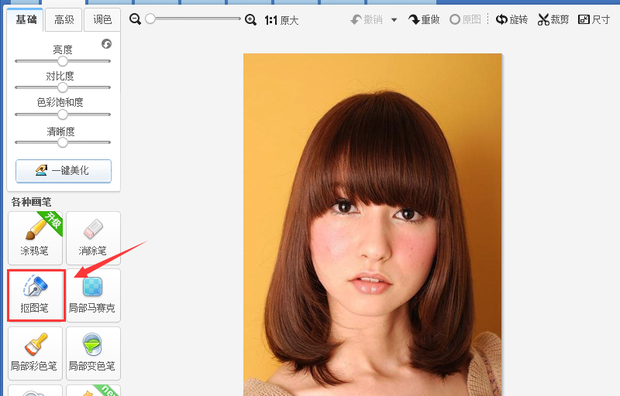Expand the undo history dropdown arrow

point(394,20)
